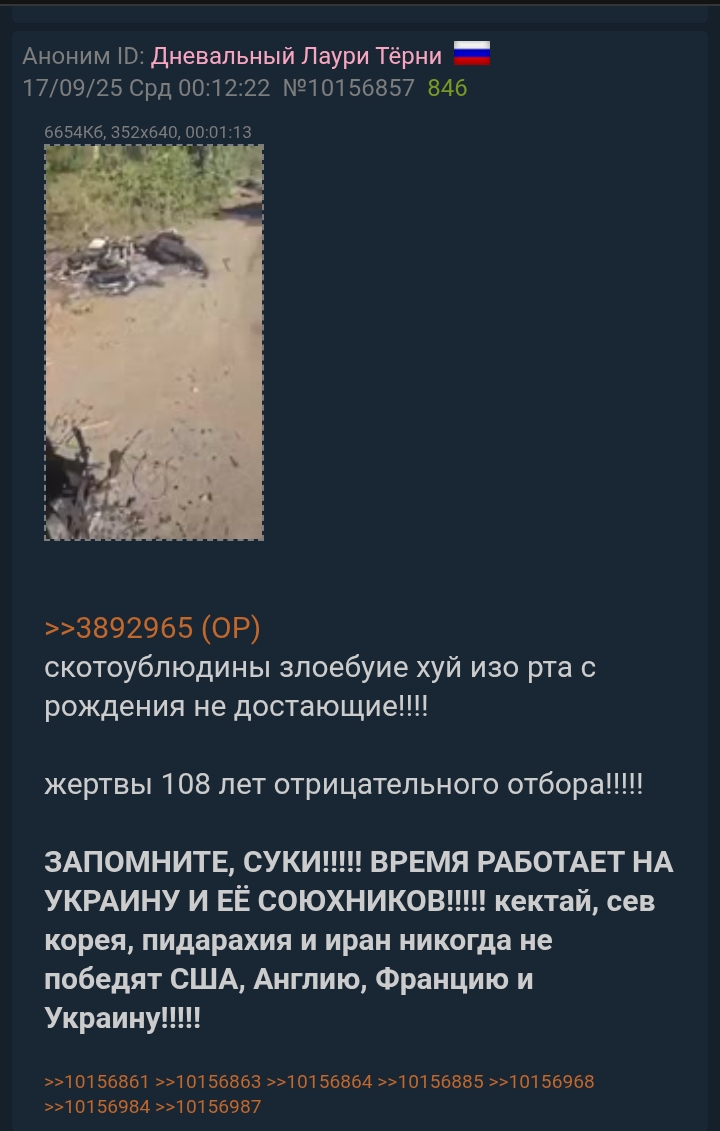The image size is (720, 1131).
Task: Open the file info 6654Кб, 352x640, 00:01:13
Action: coord(148,132)
